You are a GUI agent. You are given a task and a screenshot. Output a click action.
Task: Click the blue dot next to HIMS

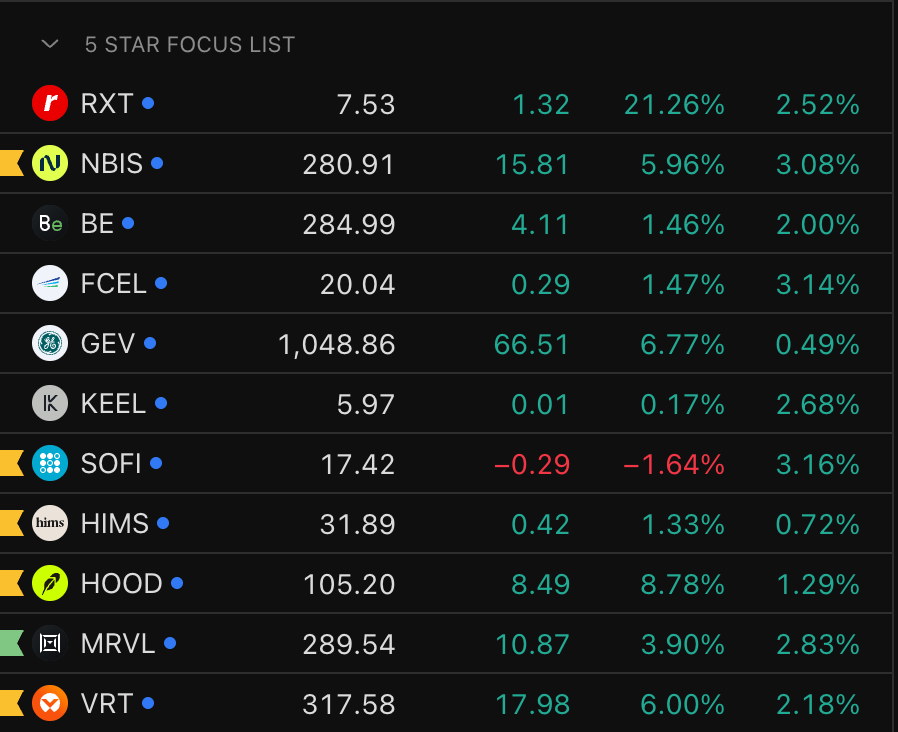tap(163, 523)
